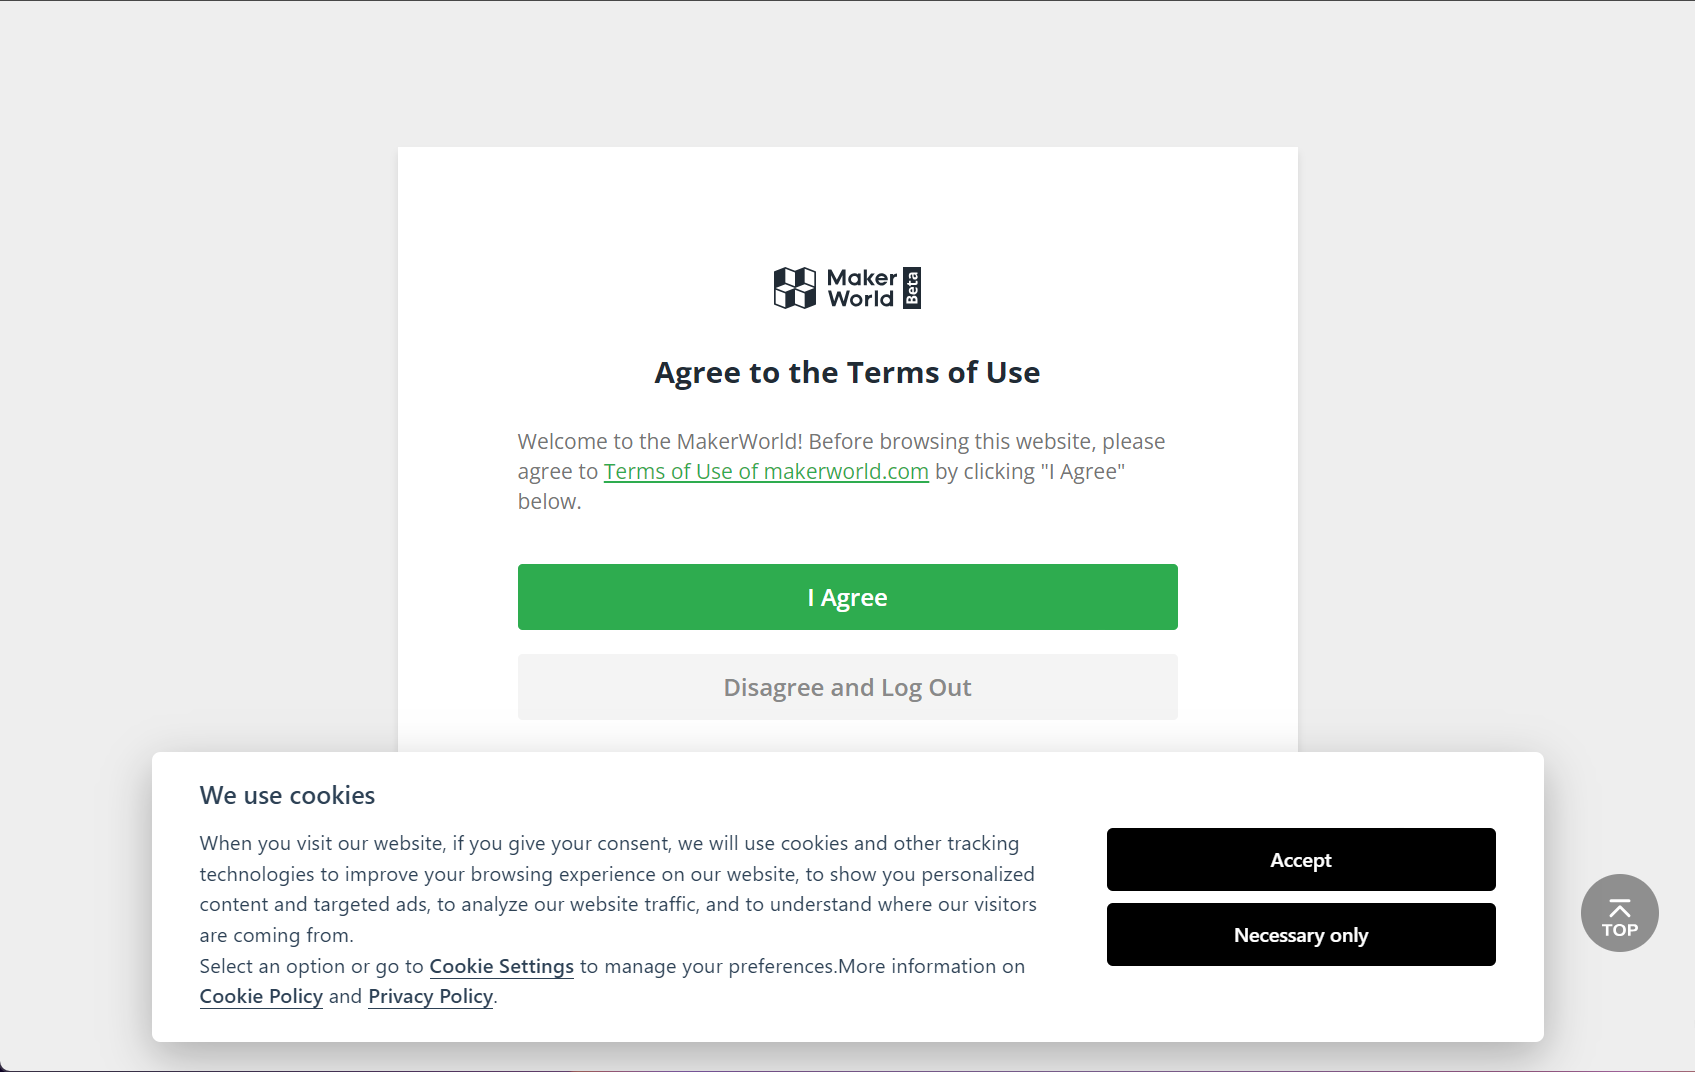
Task: Select Necessary only cookies
Action: coord(1301,935)
